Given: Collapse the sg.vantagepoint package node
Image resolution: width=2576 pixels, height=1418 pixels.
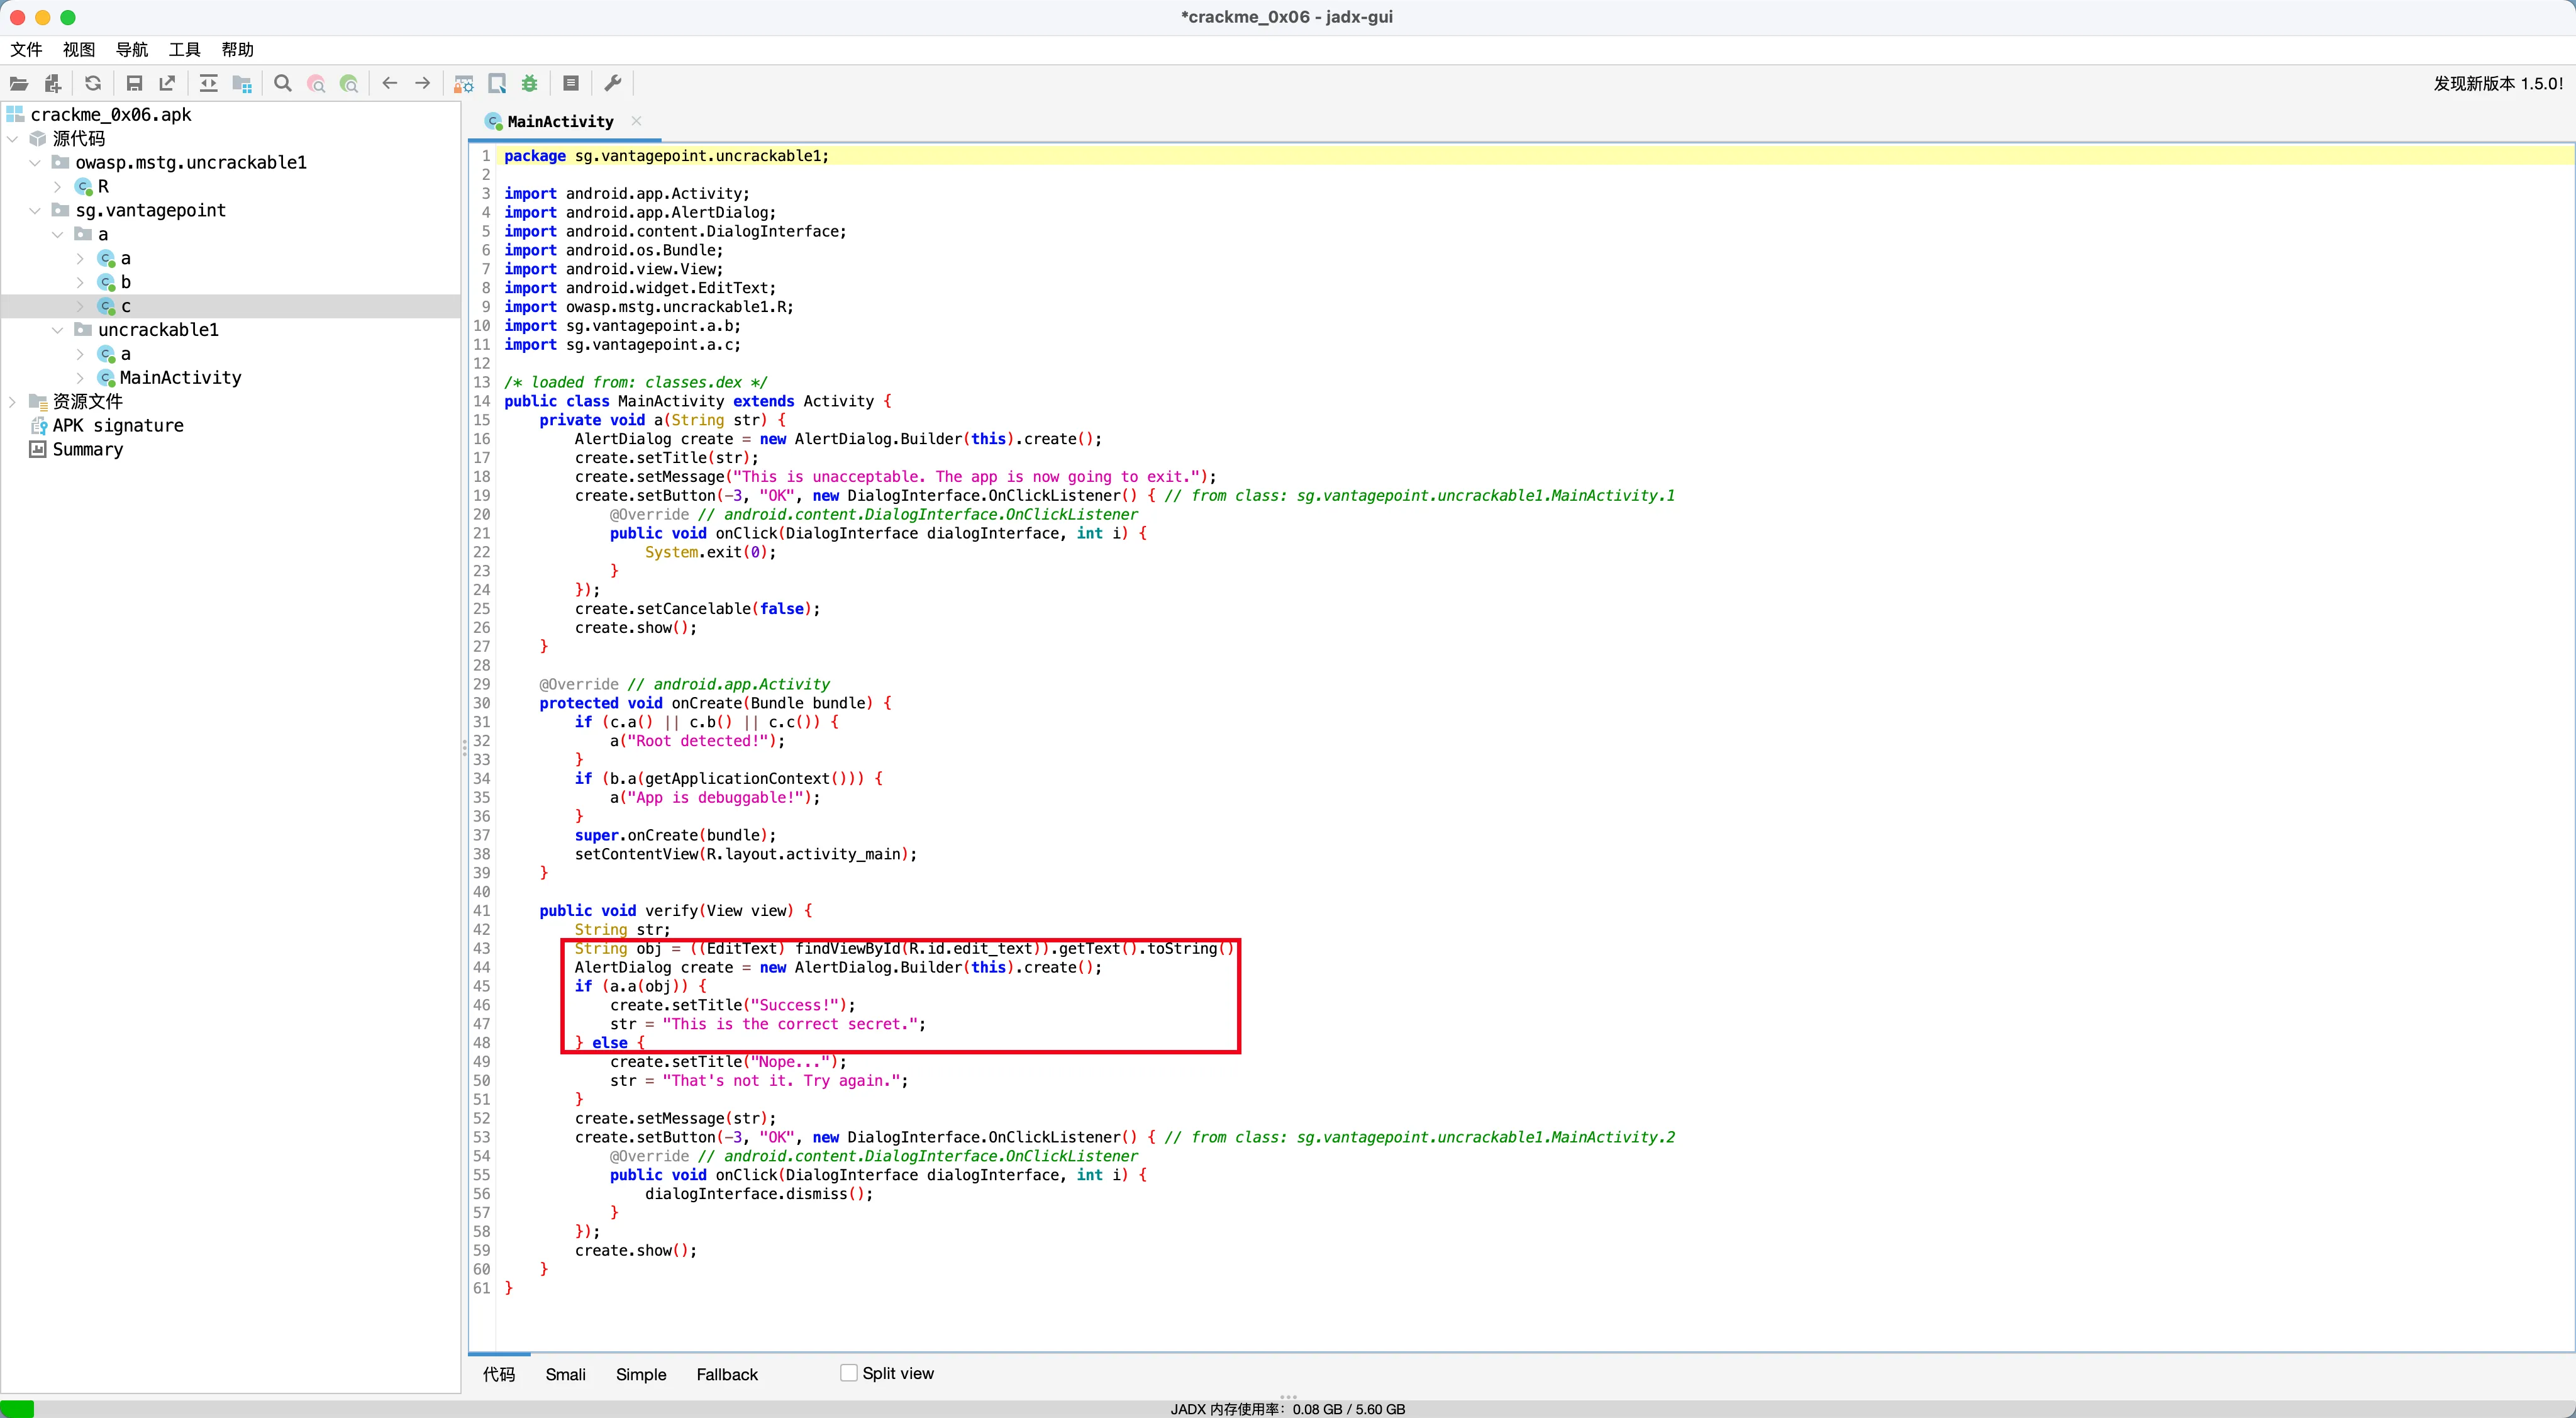Looking at the screenshot, I should point(35,210).
